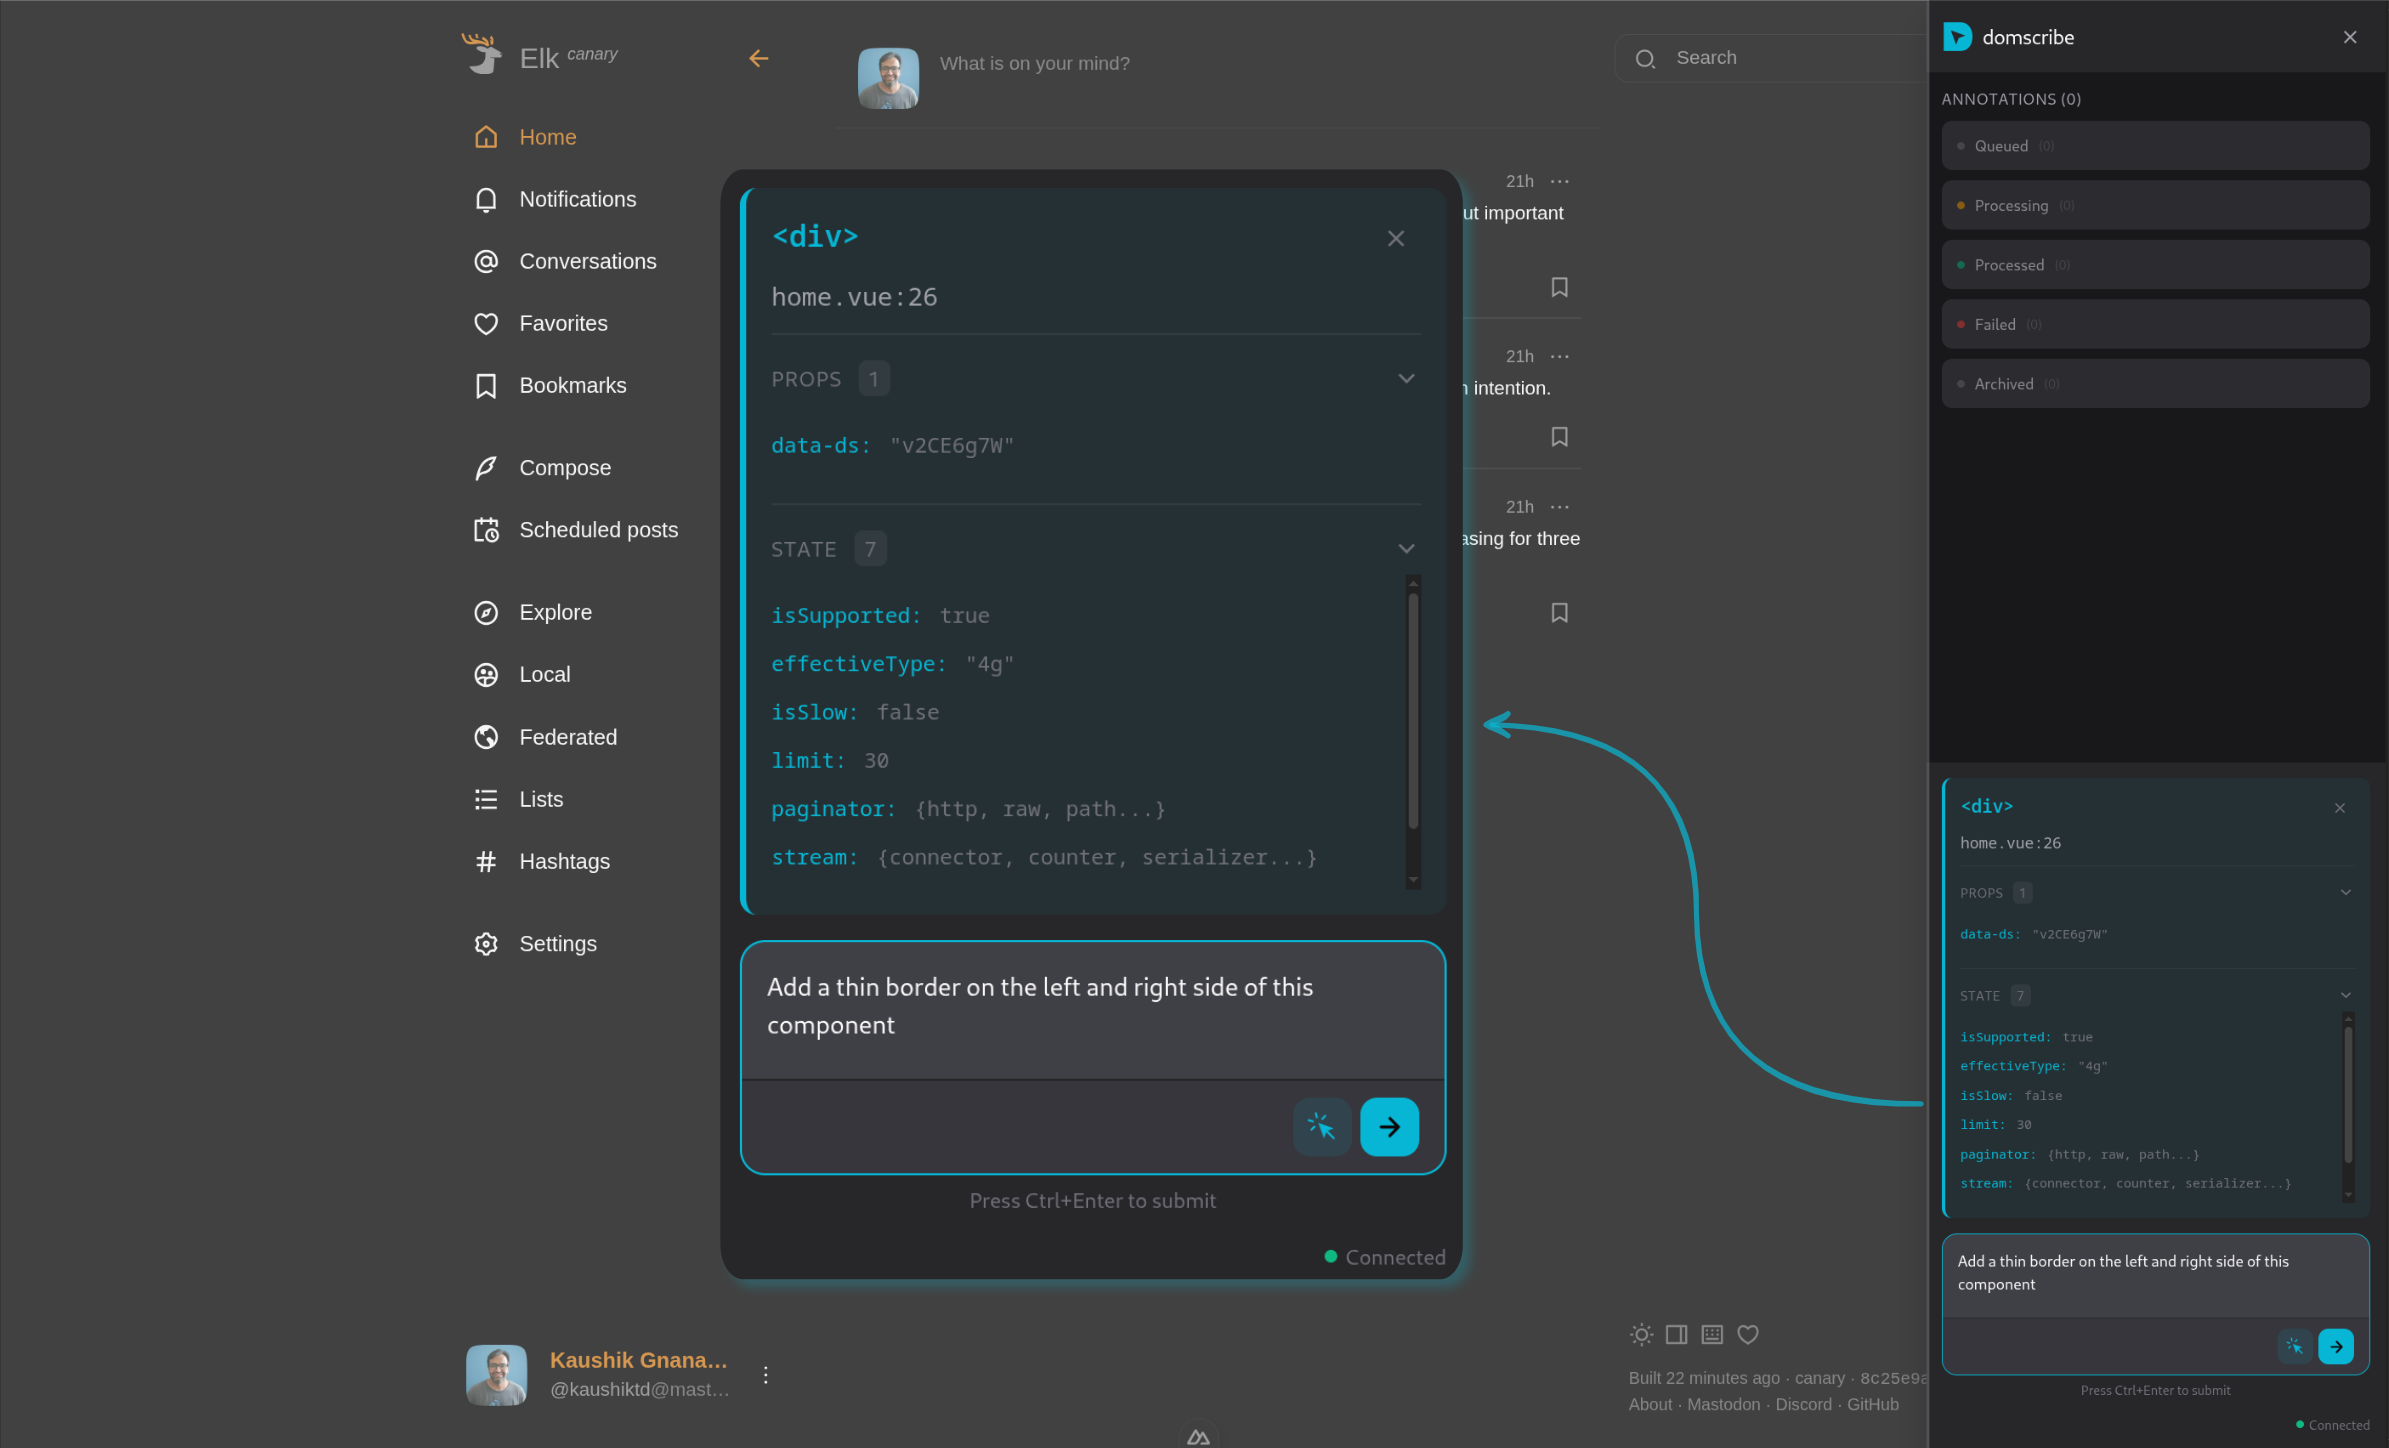Toggle color theme with the sun icon

1641,1334
